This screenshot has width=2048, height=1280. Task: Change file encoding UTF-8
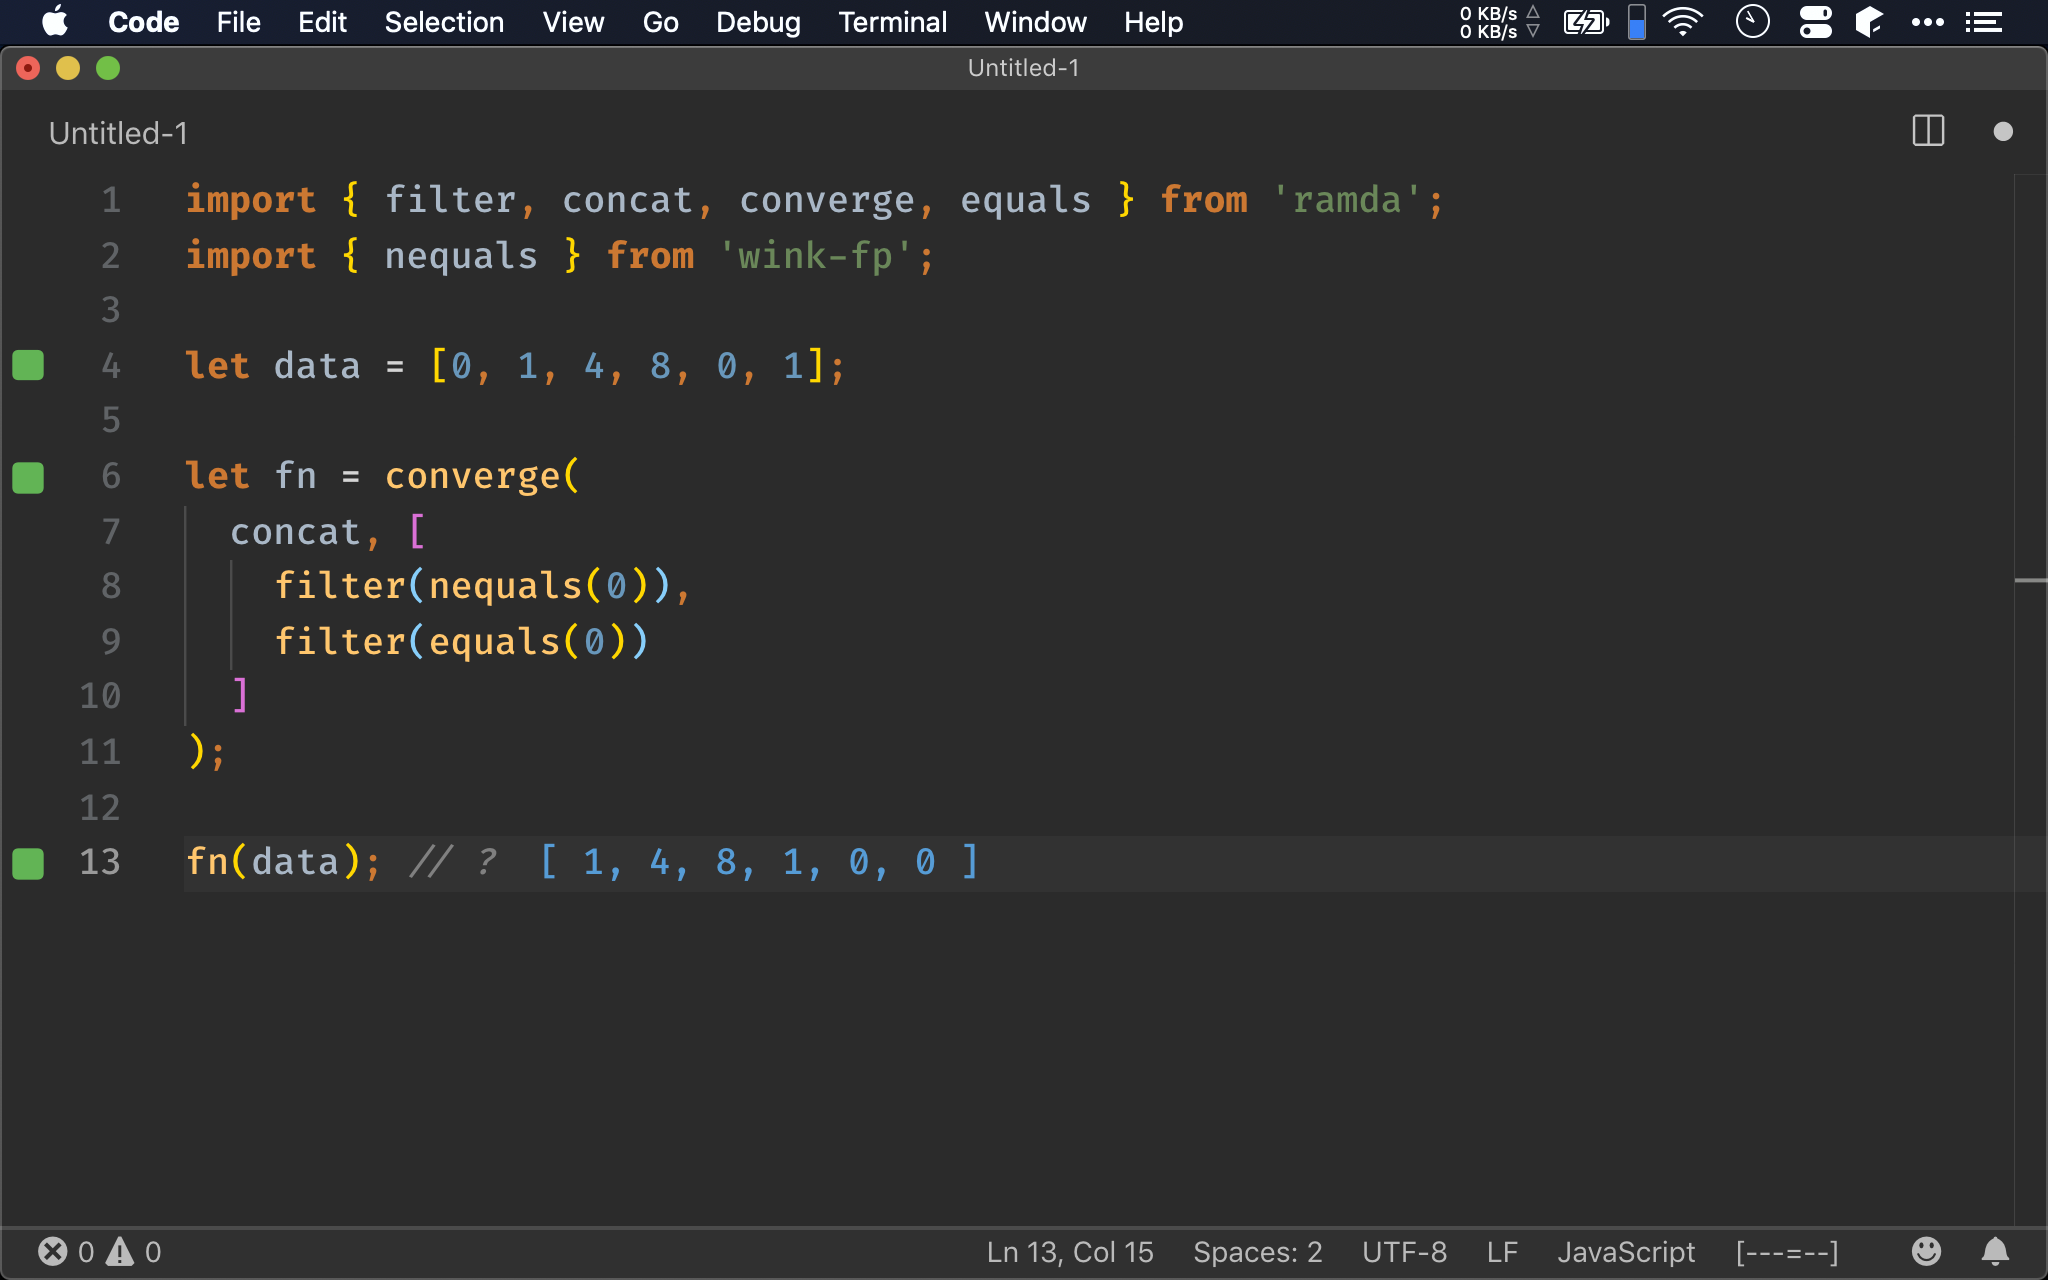click(1404, 1252)
